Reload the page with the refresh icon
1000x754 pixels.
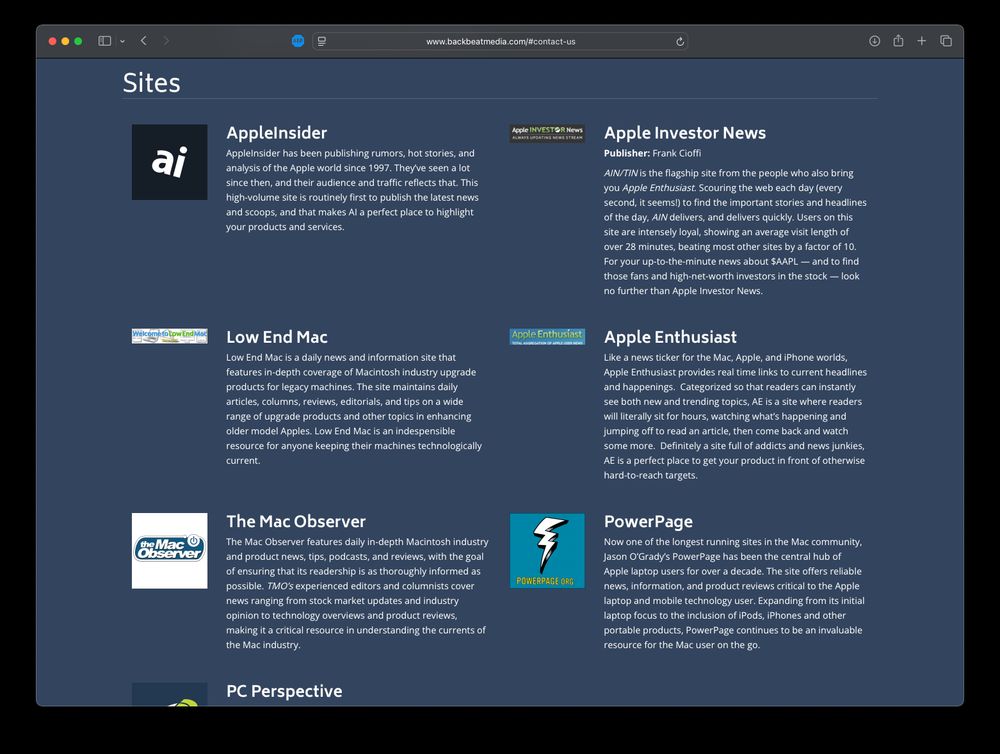(x=680, y=41)
